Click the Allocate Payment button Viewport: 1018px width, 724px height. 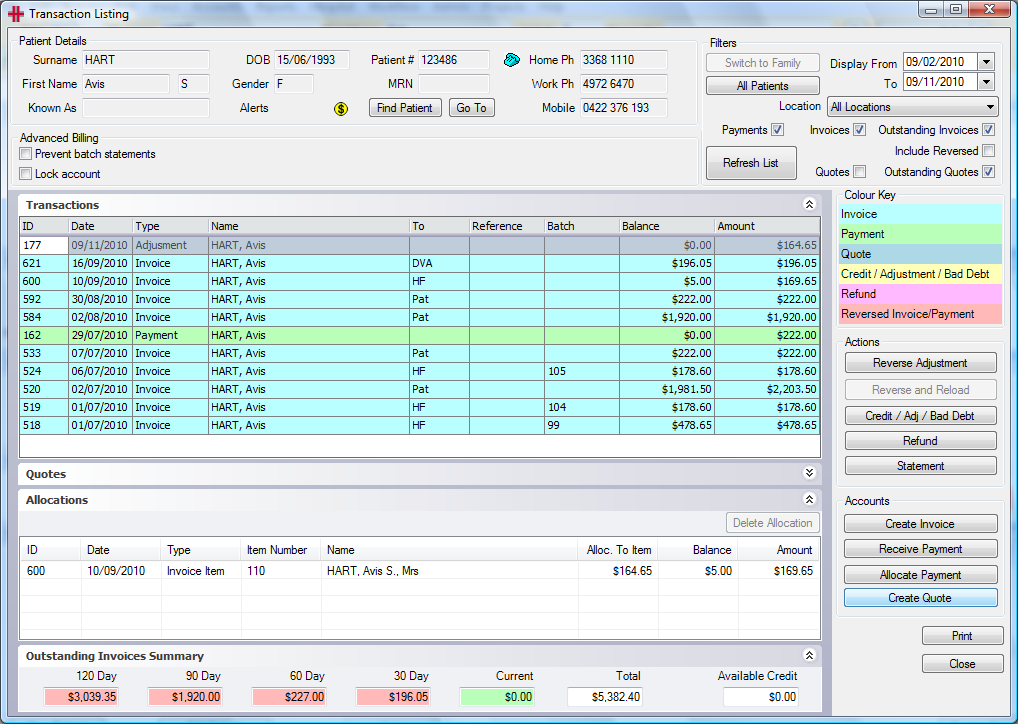pyautogui.click(x=921, y=575)
